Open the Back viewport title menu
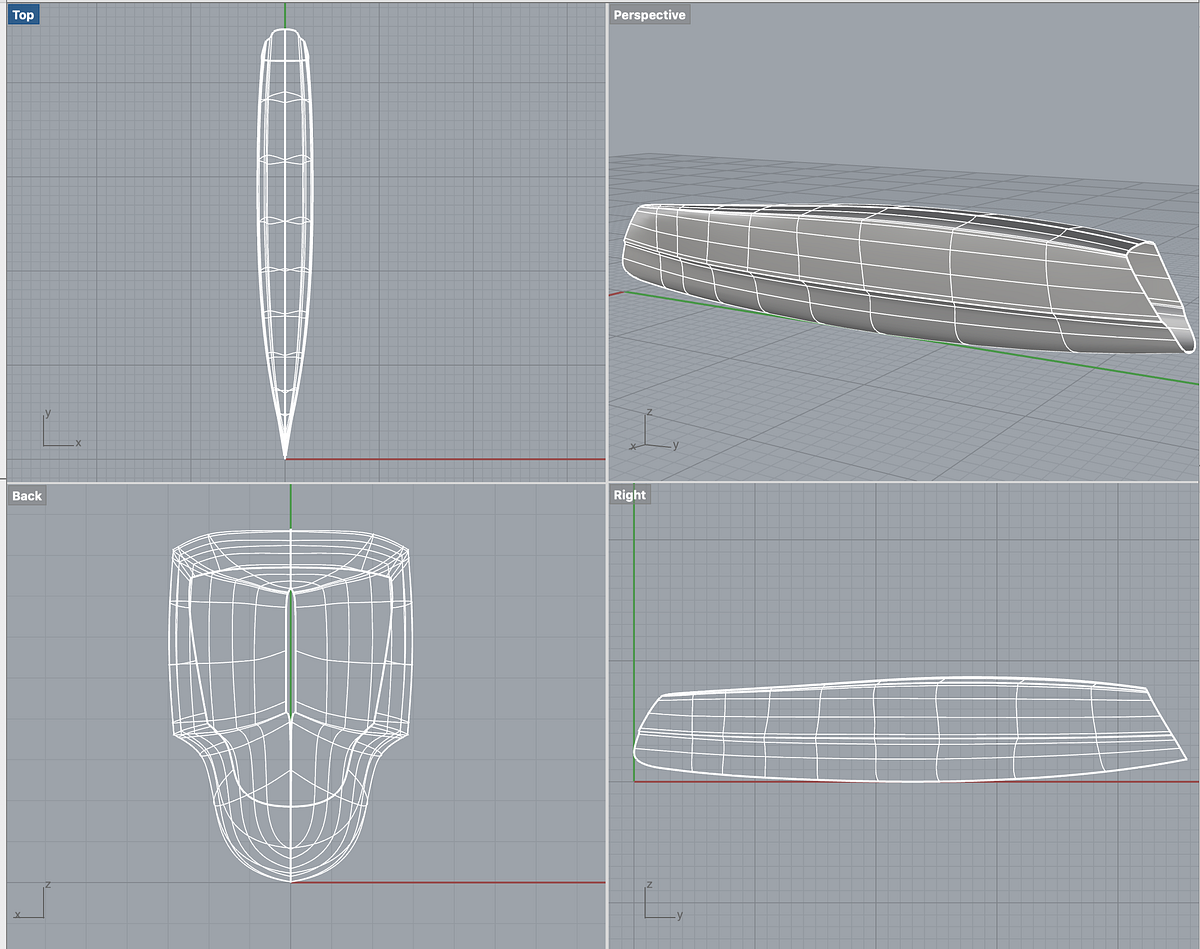The height and width of the screenshot is (949, 1200). click(26, 495)
